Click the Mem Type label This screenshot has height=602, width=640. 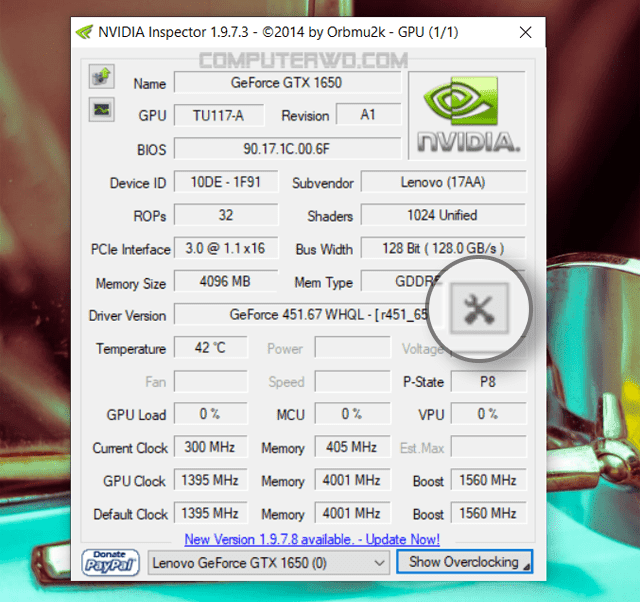pyautogui.click(x=324, y=283)
